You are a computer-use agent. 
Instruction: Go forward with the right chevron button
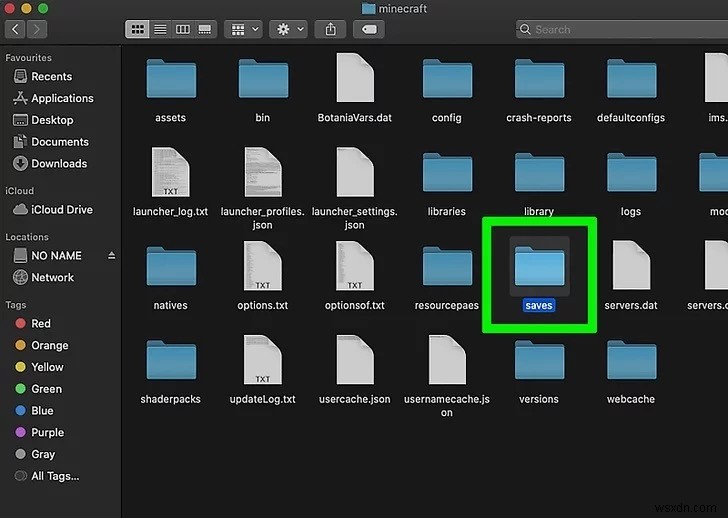click(x=37, y=30)
